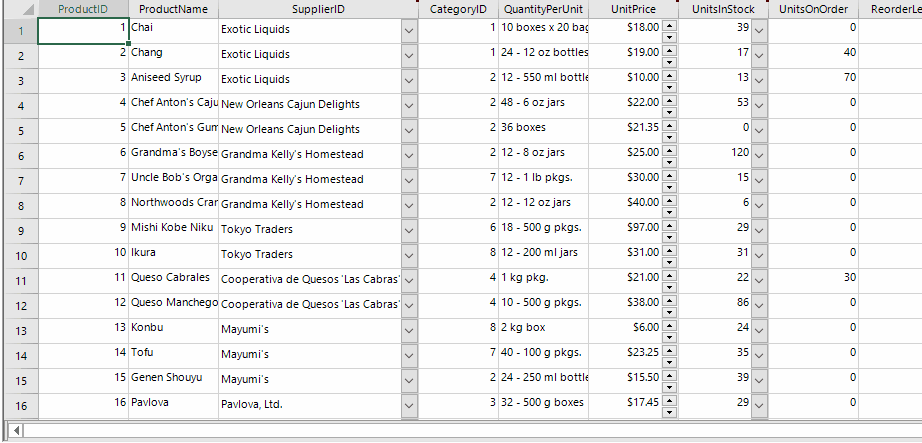Open the UnitsInStock dropdown for Ikura
The image size is (922, 443).
point(758,256)
